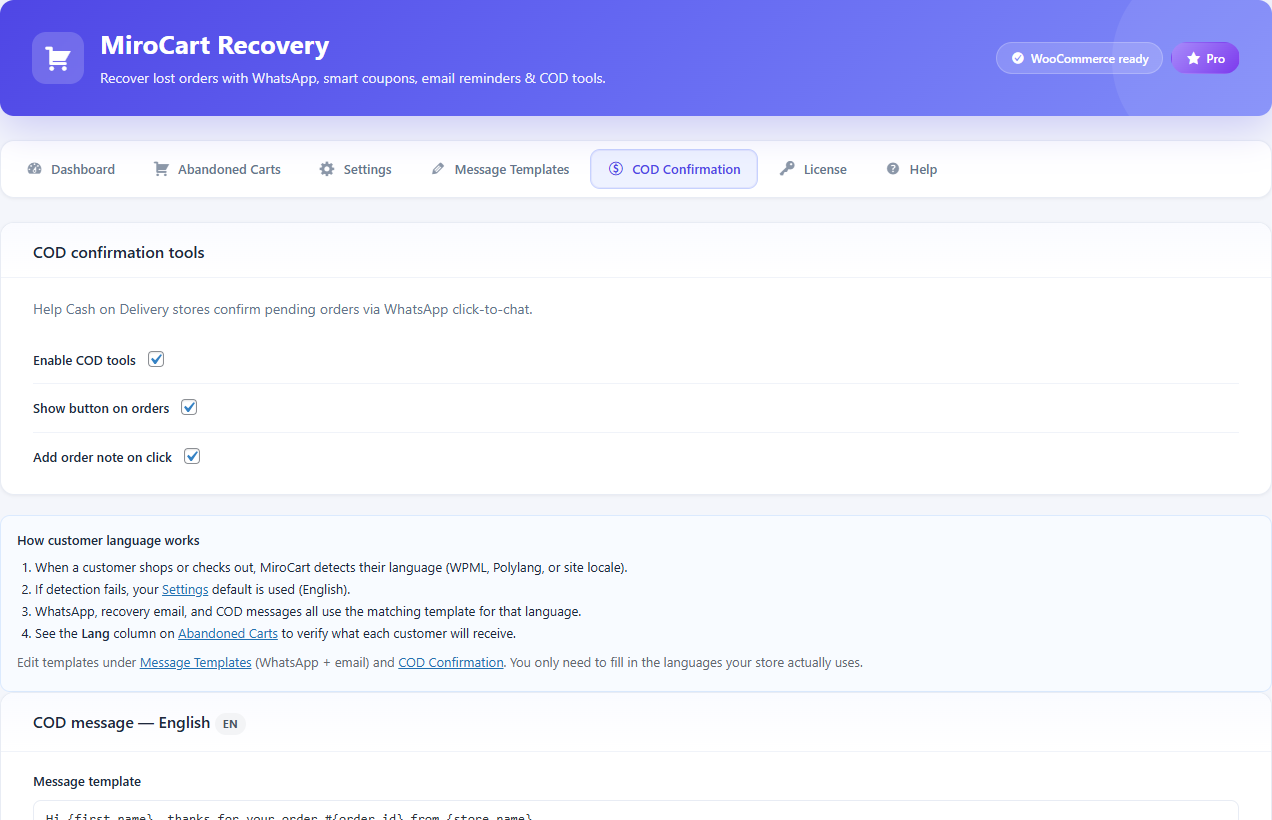Viewport: 1272px width, 820px height.
Task: Open the Message Templates inline link
Action: pos(196,662)
